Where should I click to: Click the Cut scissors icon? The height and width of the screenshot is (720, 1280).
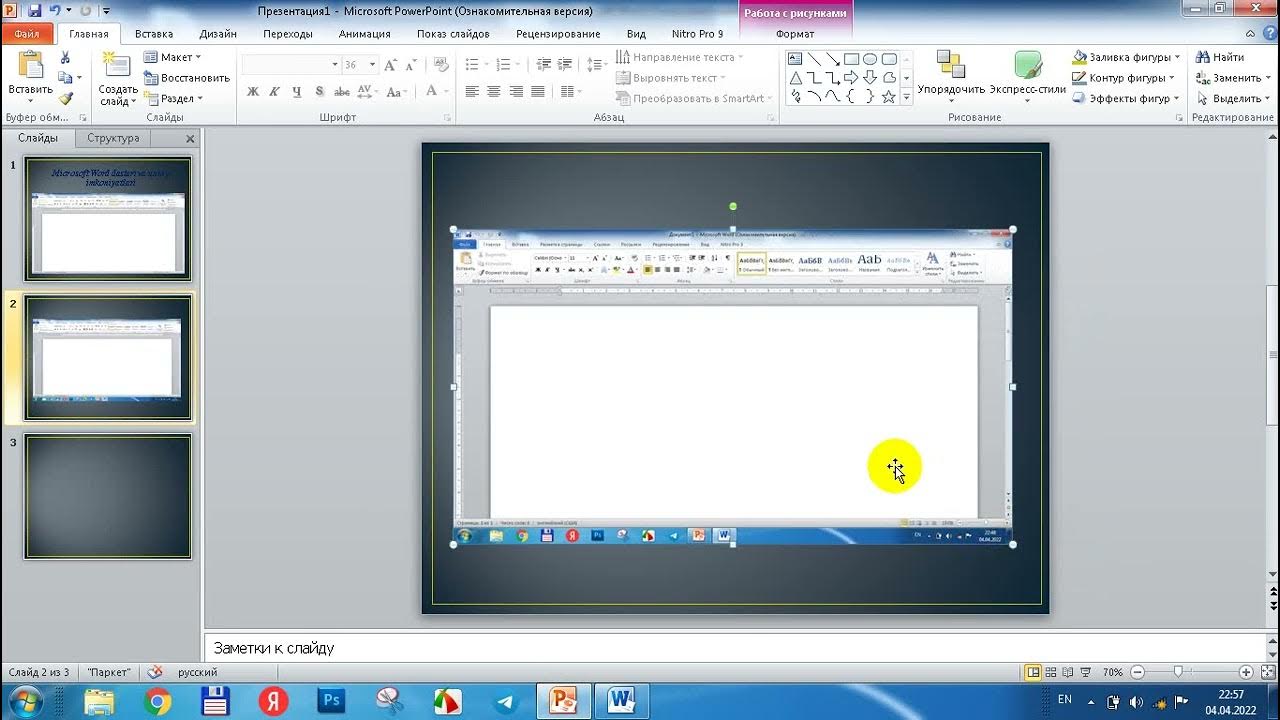(x=66, y=58)
